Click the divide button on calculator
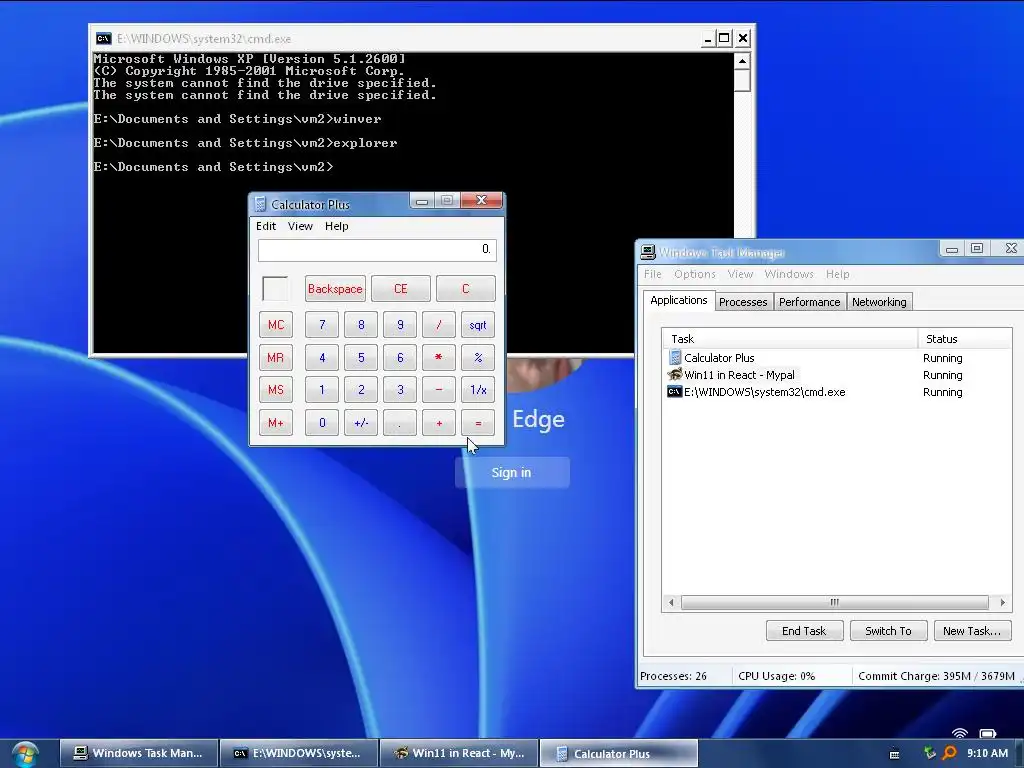Screen dimensions: 1024x768 click(439, 325)
